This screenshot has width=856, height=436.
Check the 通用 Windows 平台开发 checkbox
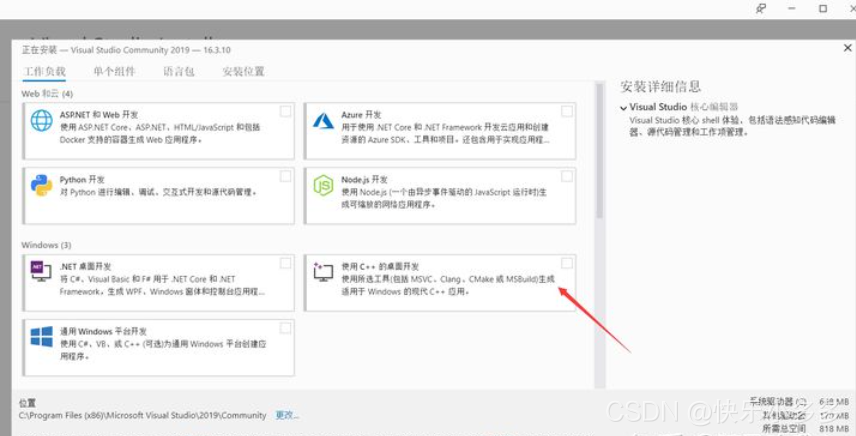(286, 328)
